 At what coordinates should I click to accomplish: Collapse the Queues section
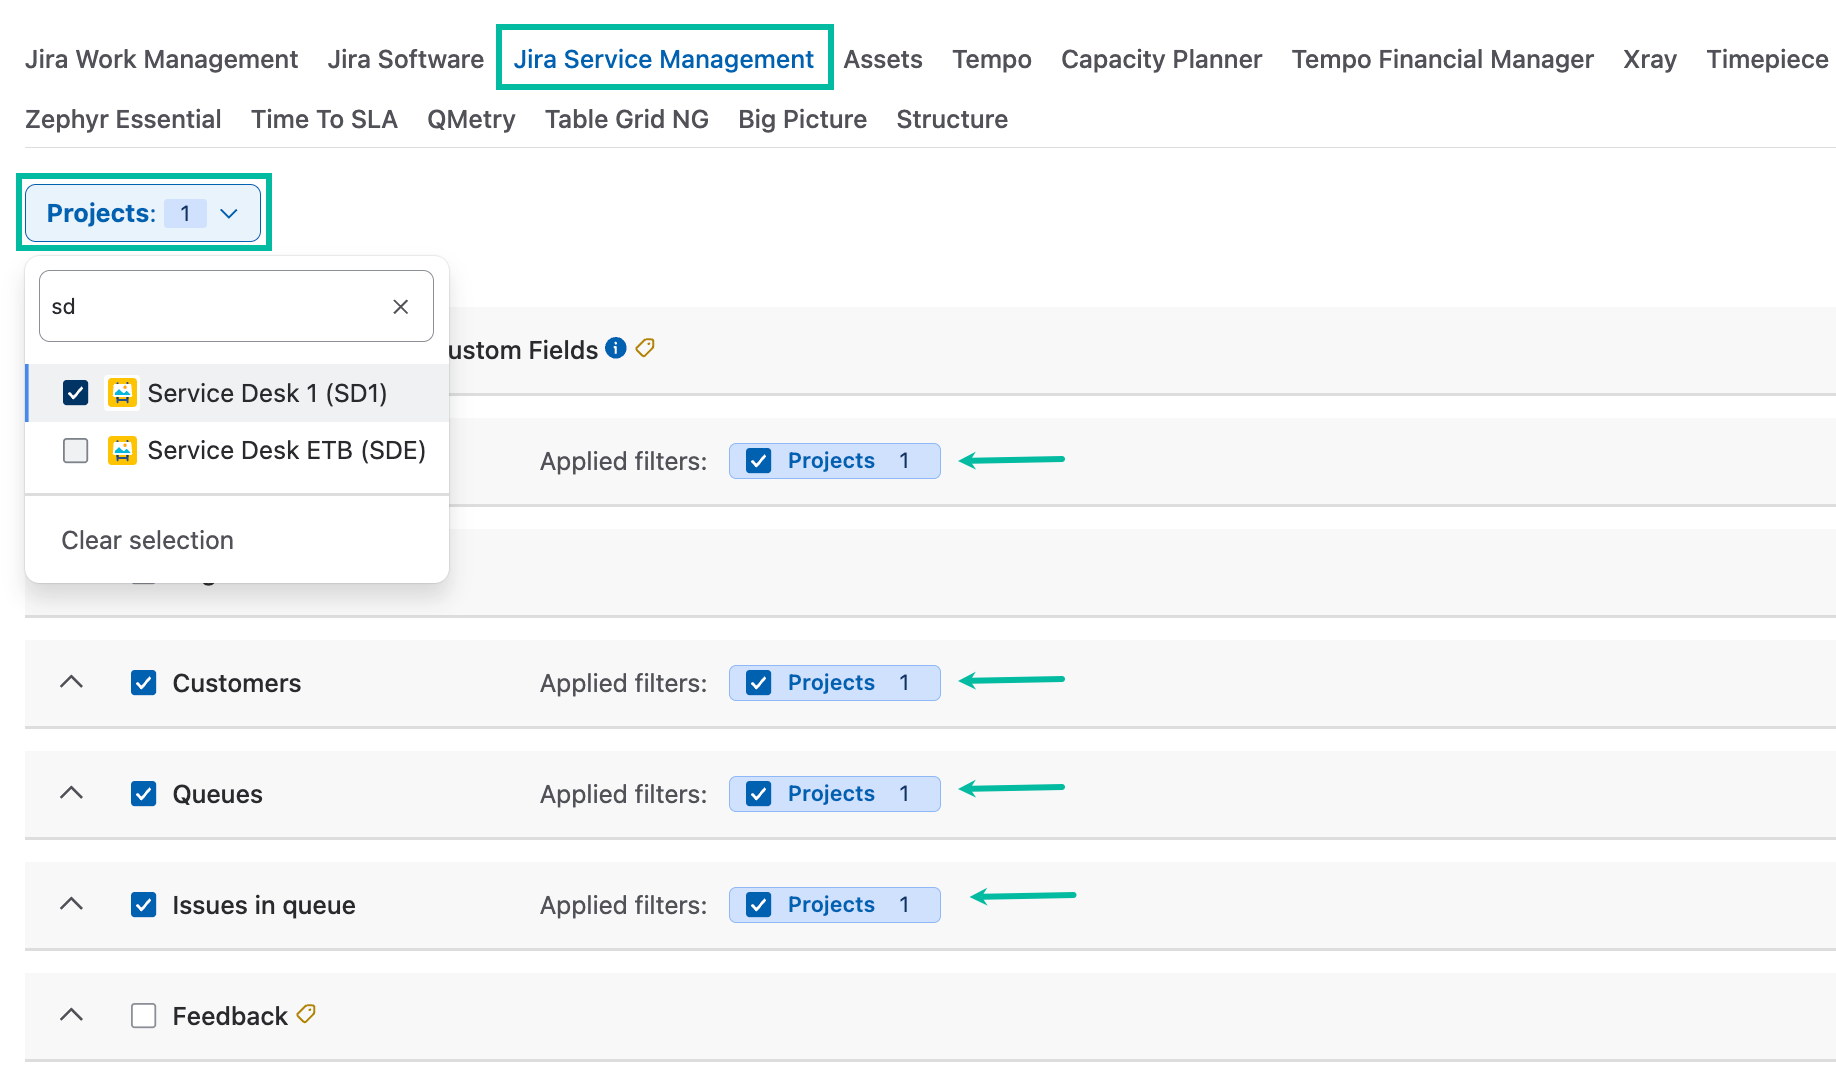tap(71, 793)
